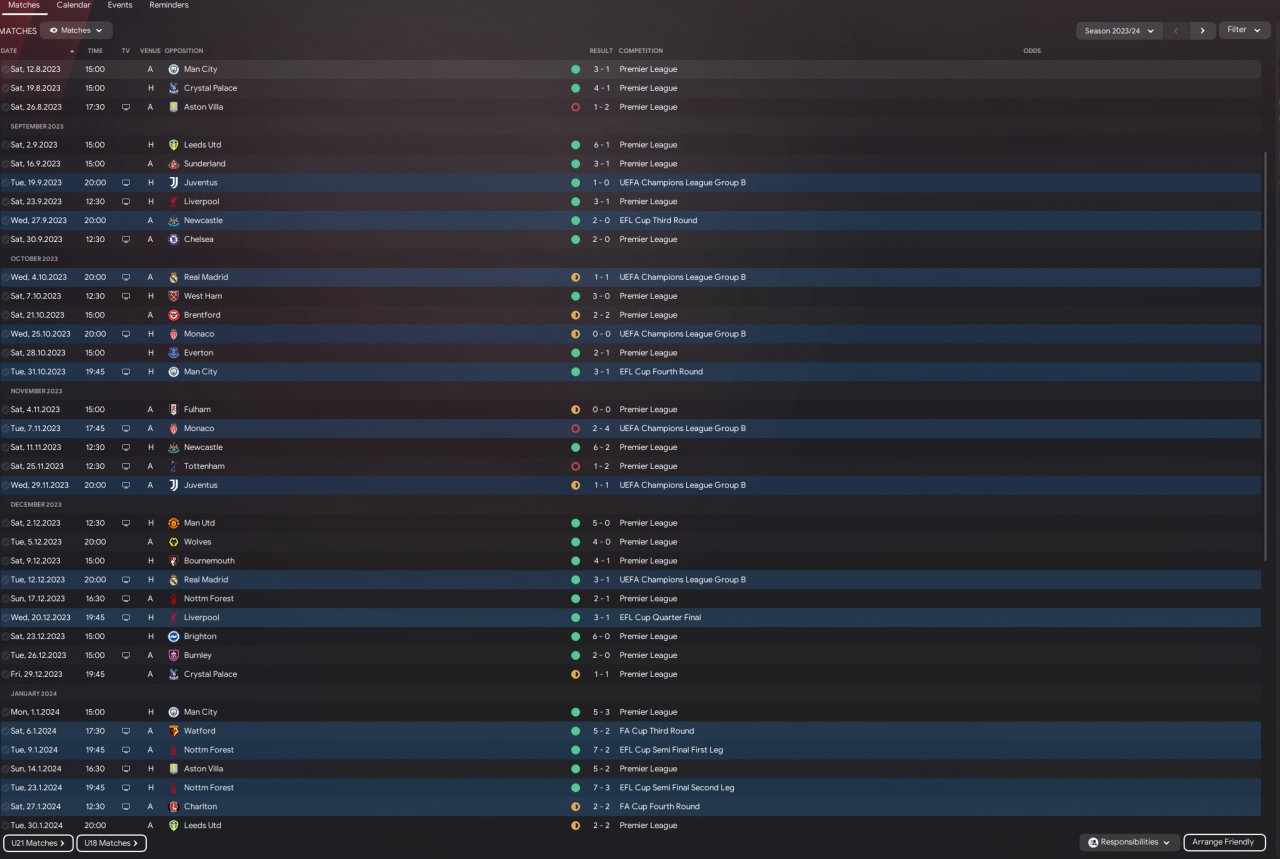This screenshot has height=859, width=1280.
Task: Click the Charlton club badge
Action: pyautogui.click(x=173, y=807)
